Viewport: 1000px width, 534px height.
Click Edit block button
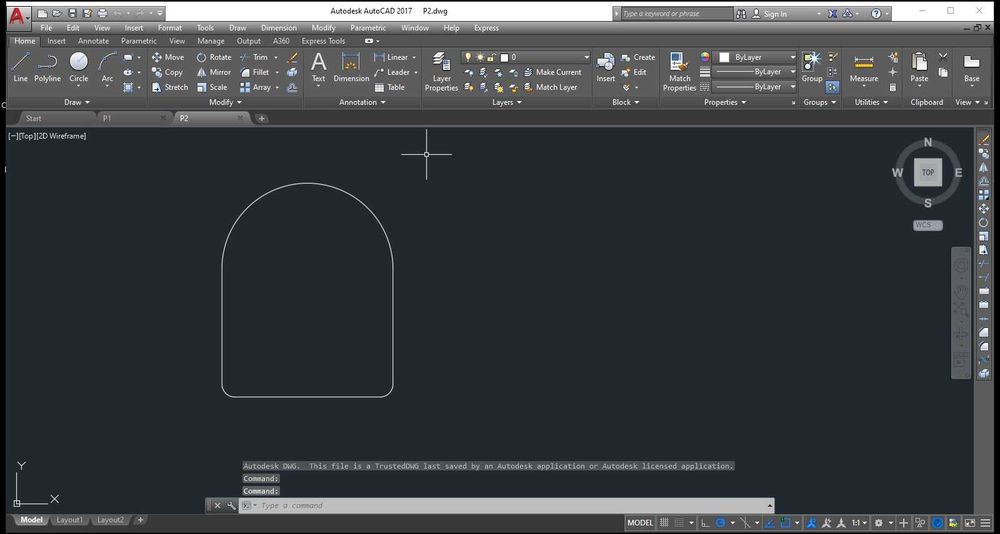pos(633,72)
